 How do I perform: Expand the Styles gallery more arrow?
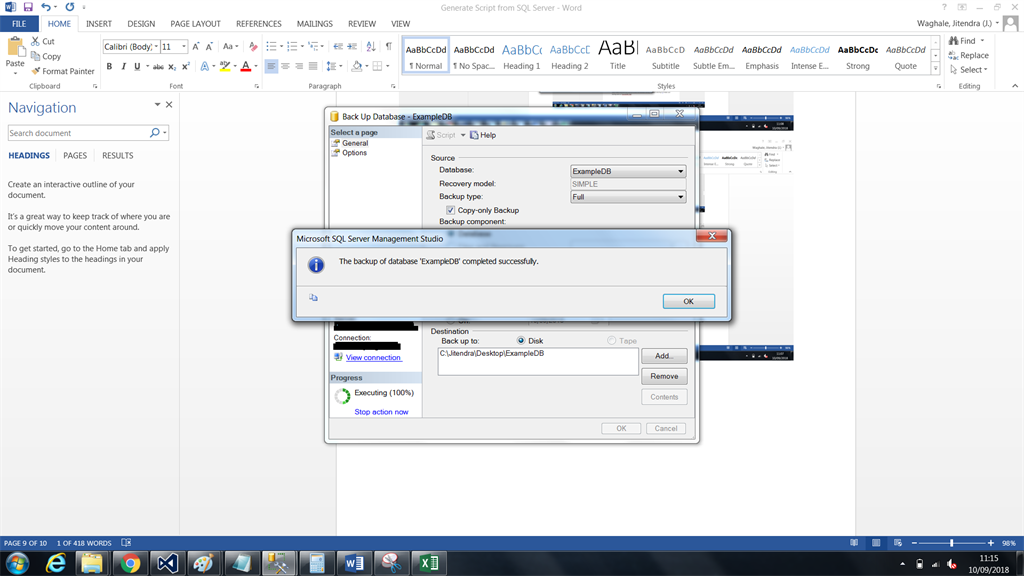[936, 69]
